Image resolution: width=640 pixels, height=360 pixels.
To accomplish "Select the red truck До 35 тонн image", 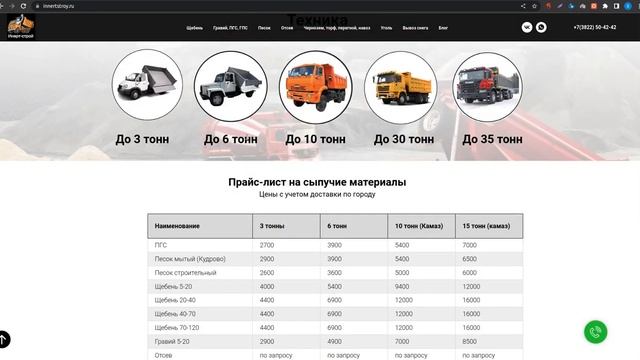I will [x=487, y=87].
